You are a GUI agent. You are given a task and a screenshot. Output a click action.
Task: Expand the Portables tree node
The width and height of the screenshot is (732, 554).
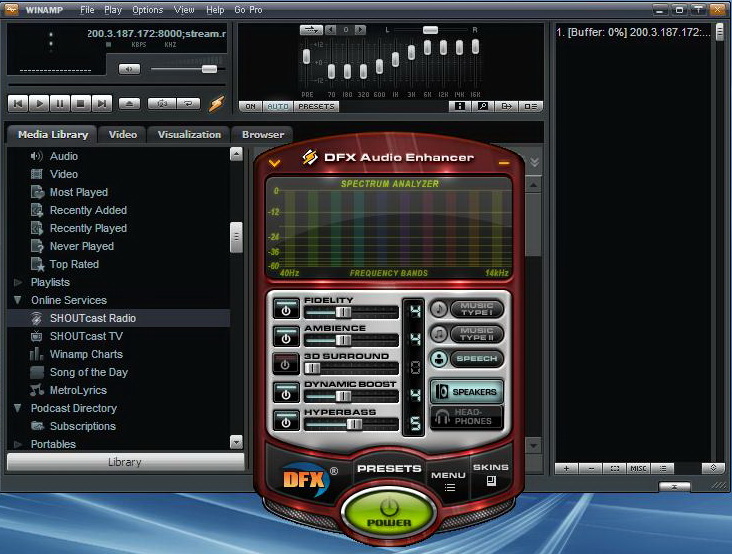tap(18, 444)
